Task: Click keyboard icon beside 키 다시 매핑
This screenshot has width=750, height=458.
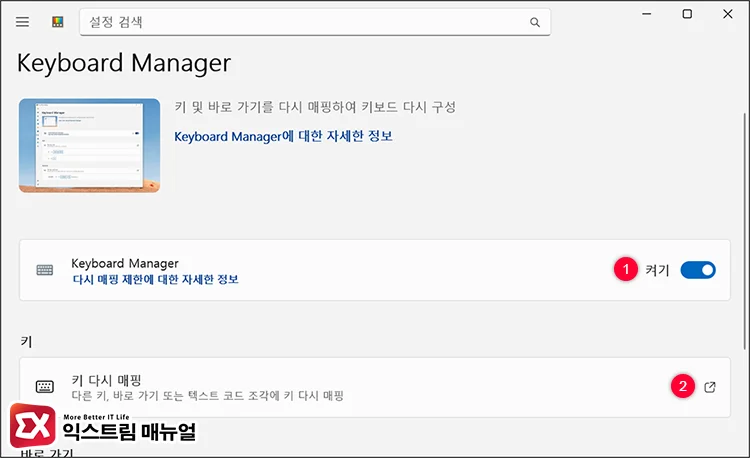Action: [x=45, y=386]
